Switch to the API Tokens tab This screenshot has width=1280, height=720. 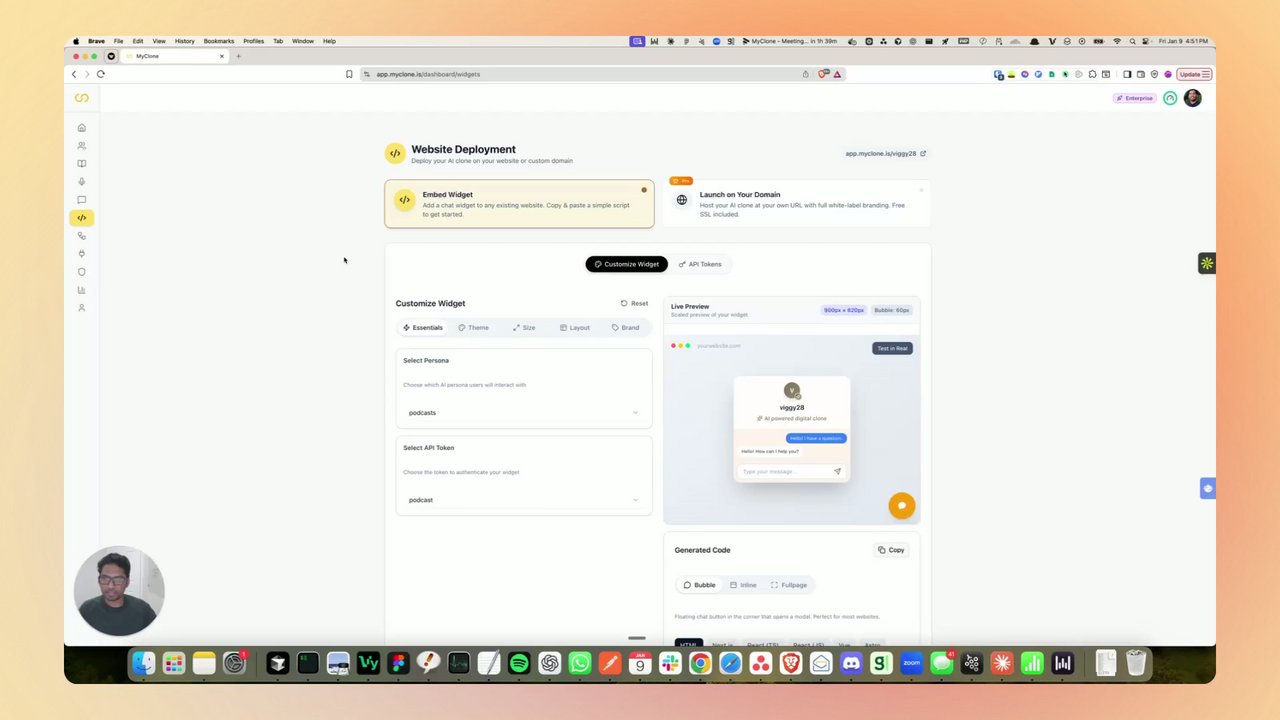click(x=700, y=264)
